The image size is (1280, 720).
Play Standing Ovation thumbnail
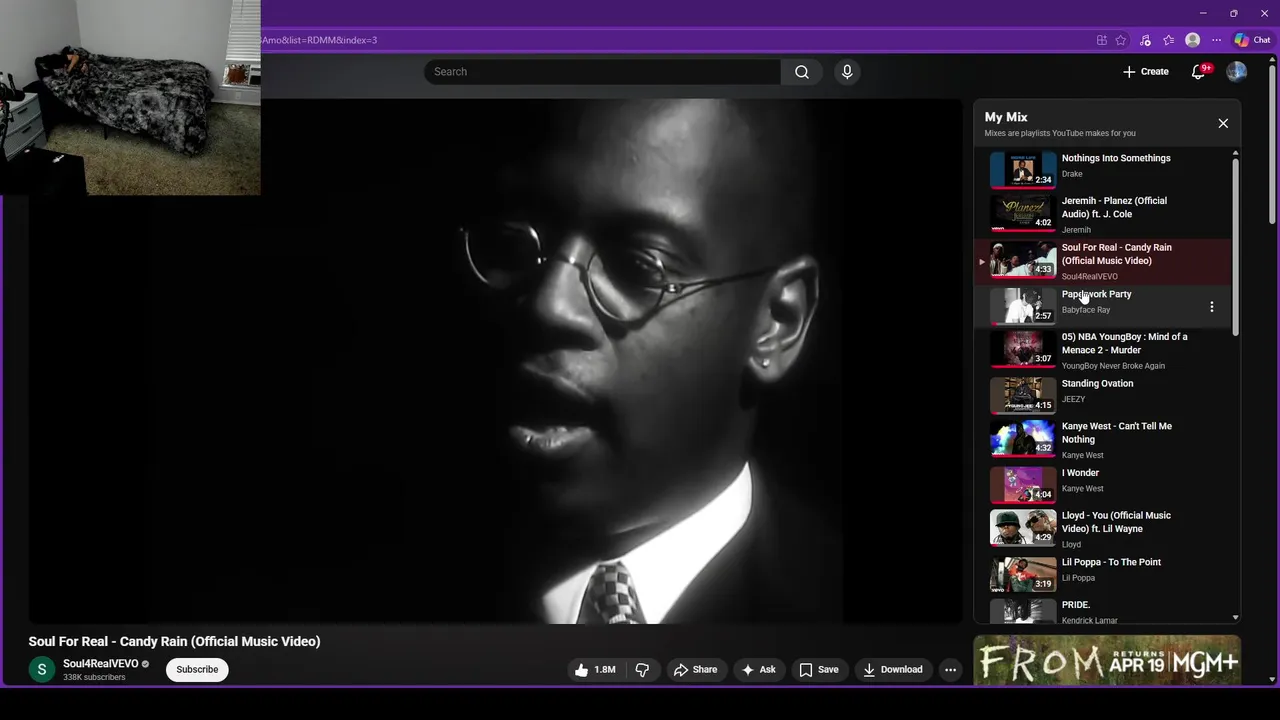[x=1022, y=396]
